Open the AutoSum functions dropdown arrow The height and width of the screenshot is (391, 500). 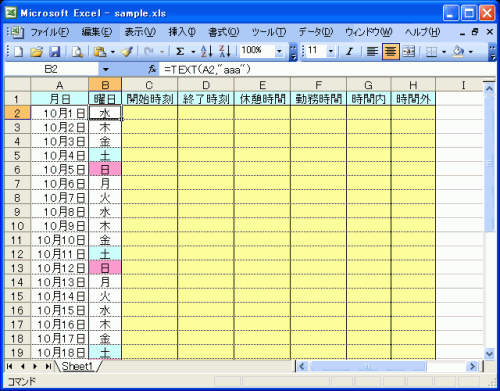click(x=193, y=52)
